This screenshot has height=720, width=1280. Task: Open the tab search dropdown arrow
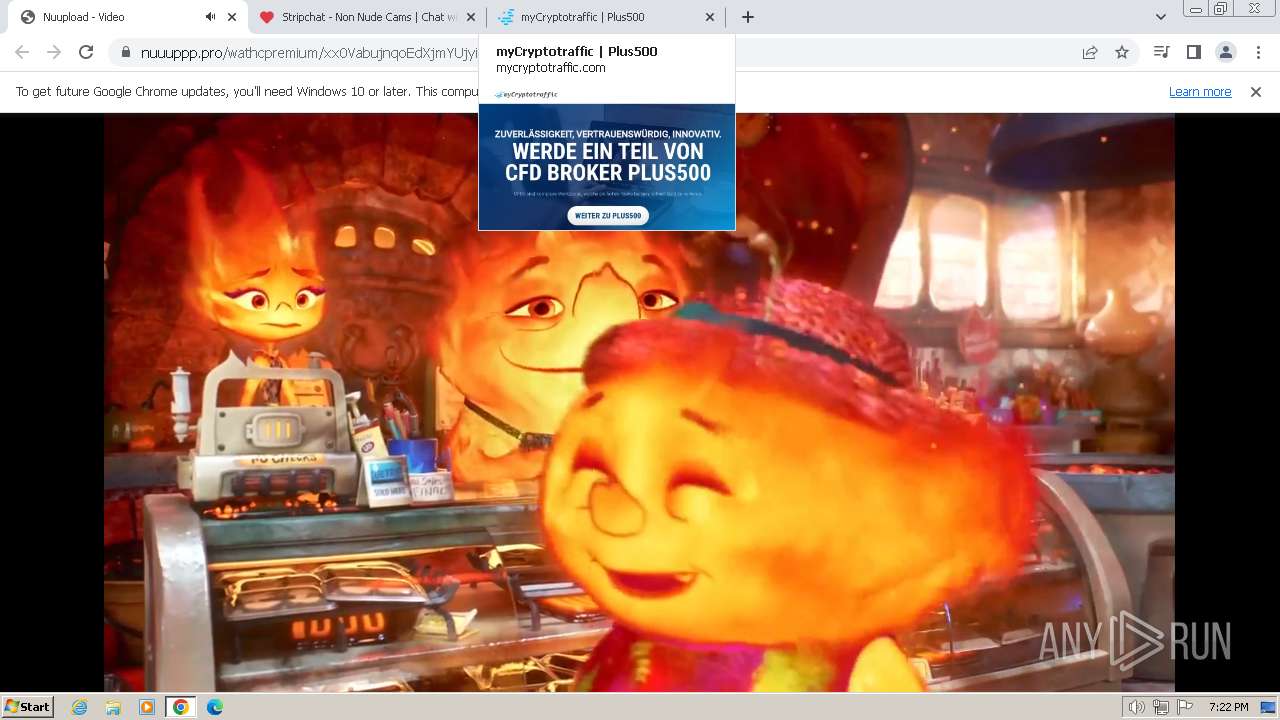click(x=1160, y=17)
